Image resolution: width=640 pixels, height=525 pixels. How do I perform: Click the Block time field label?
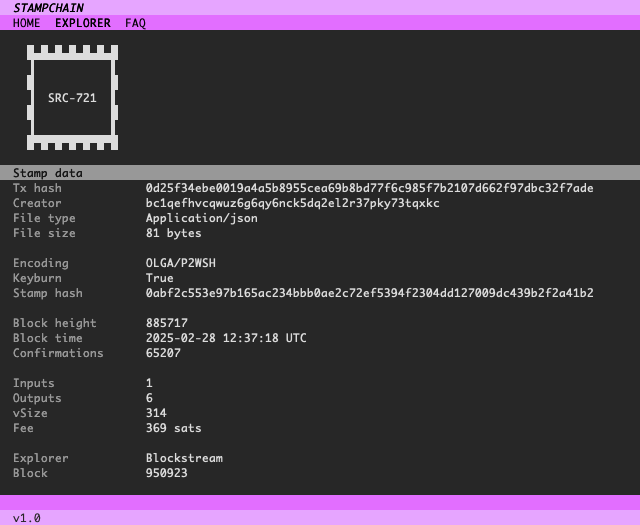tap(48, 338)
